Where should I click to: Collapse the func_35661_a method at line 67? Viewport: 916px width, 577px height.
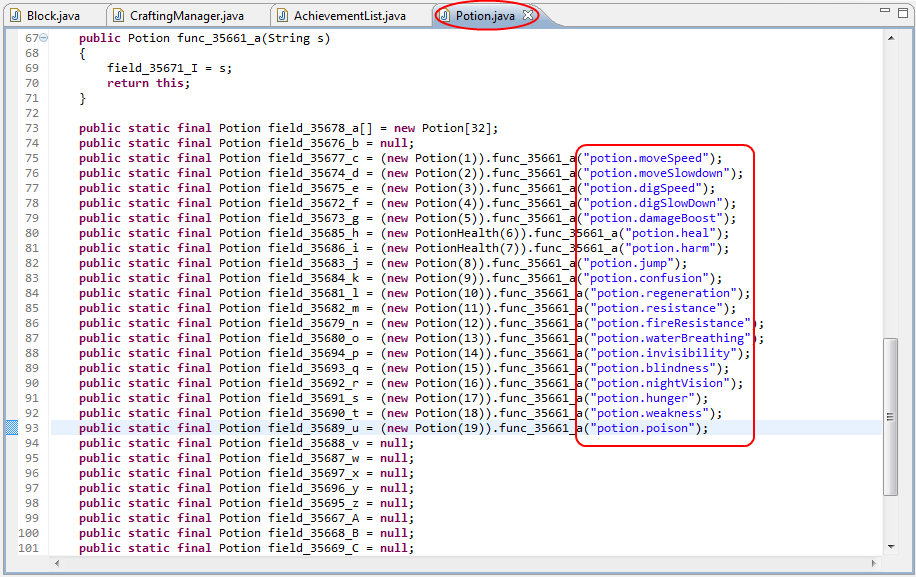pyautogui.click(x=44, y=38)
